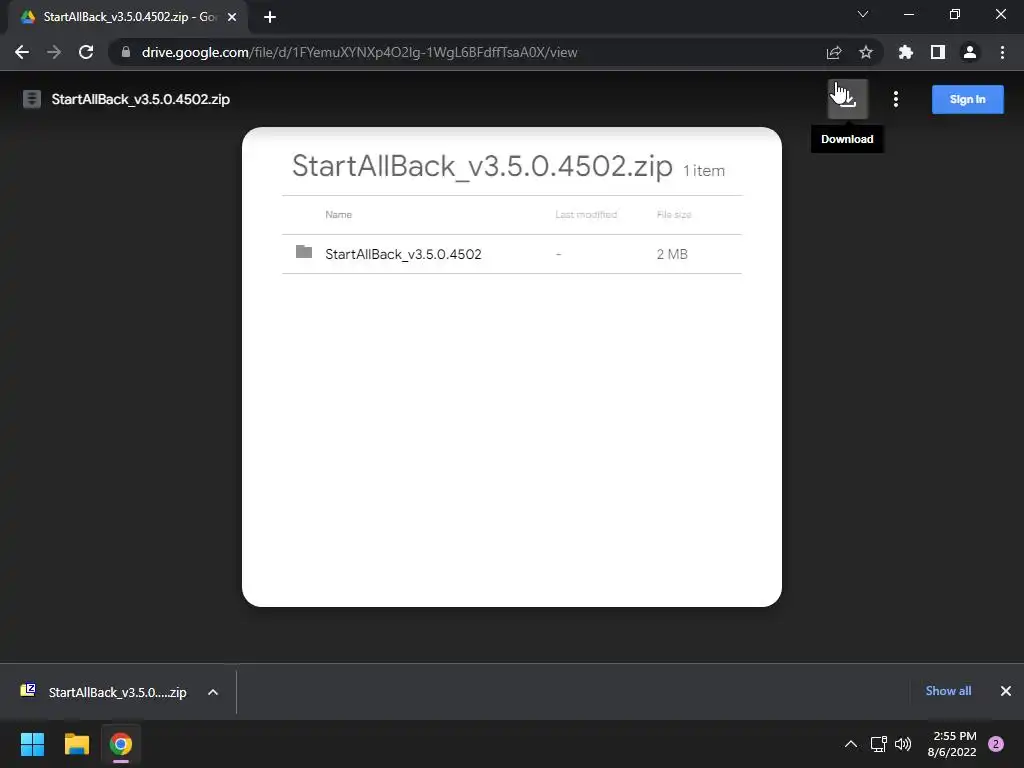Open network status in system tray
This screenshot has width=1024, height=768.
(879, 744)
